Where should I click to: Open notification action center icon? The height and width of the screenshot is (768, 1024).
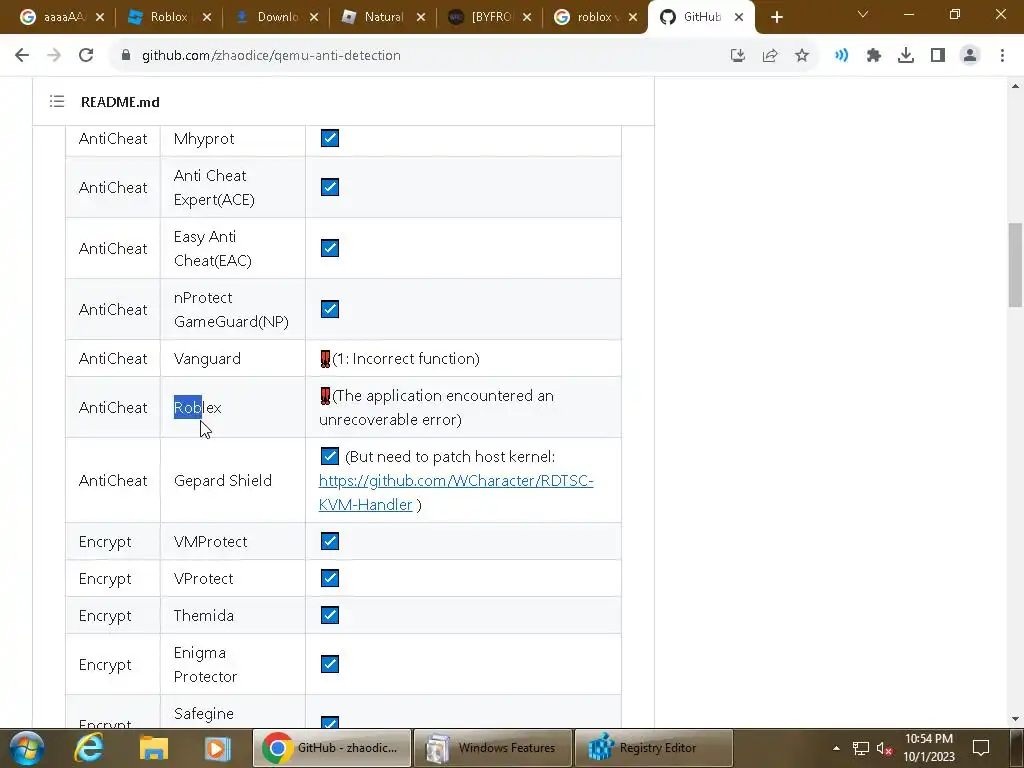(981, 748)
